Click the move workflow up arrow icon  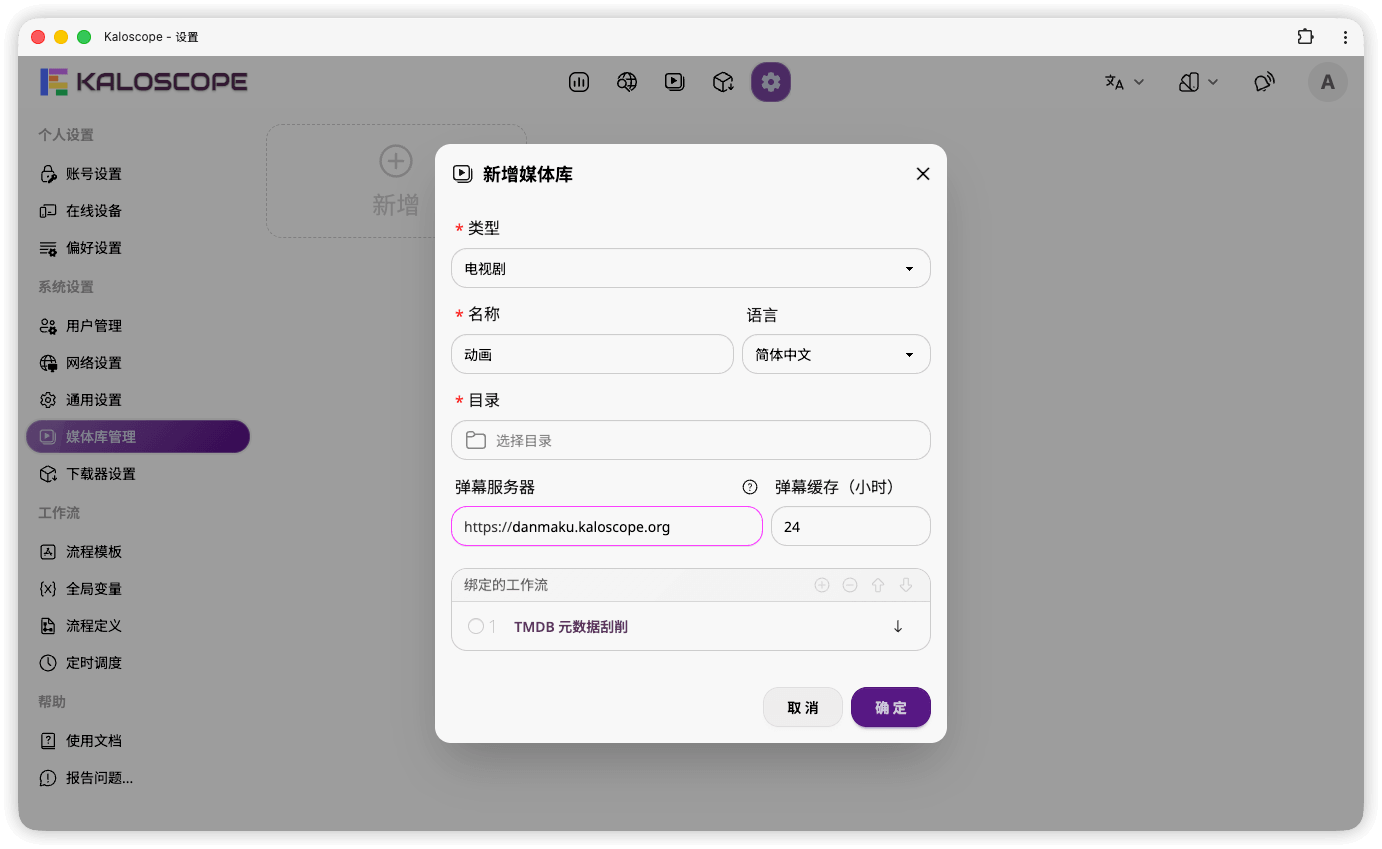[x=878, y=585]
